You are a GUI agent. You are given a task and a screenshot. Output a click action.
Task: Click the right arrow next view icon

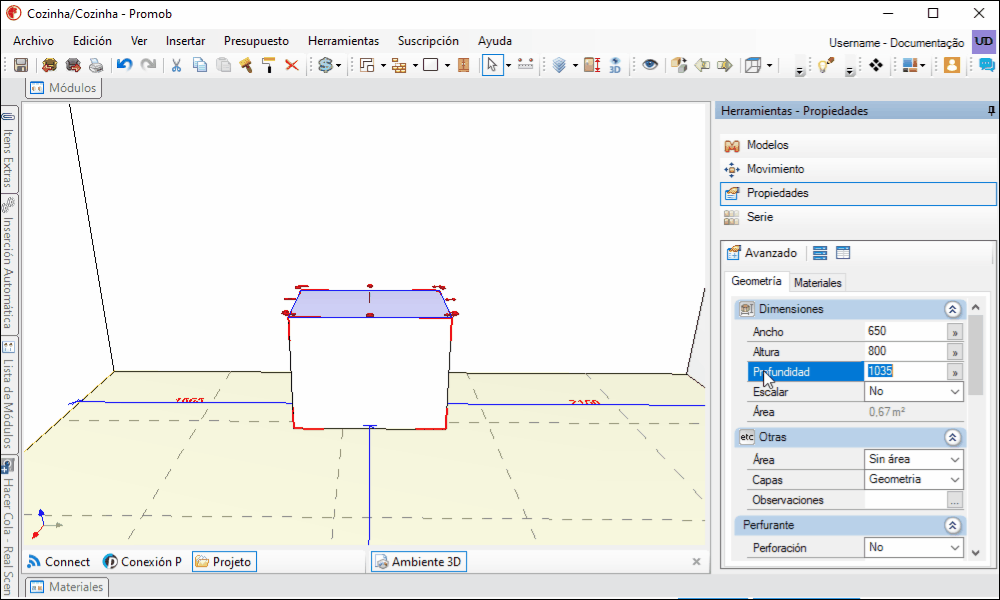(x=725, y=65)
